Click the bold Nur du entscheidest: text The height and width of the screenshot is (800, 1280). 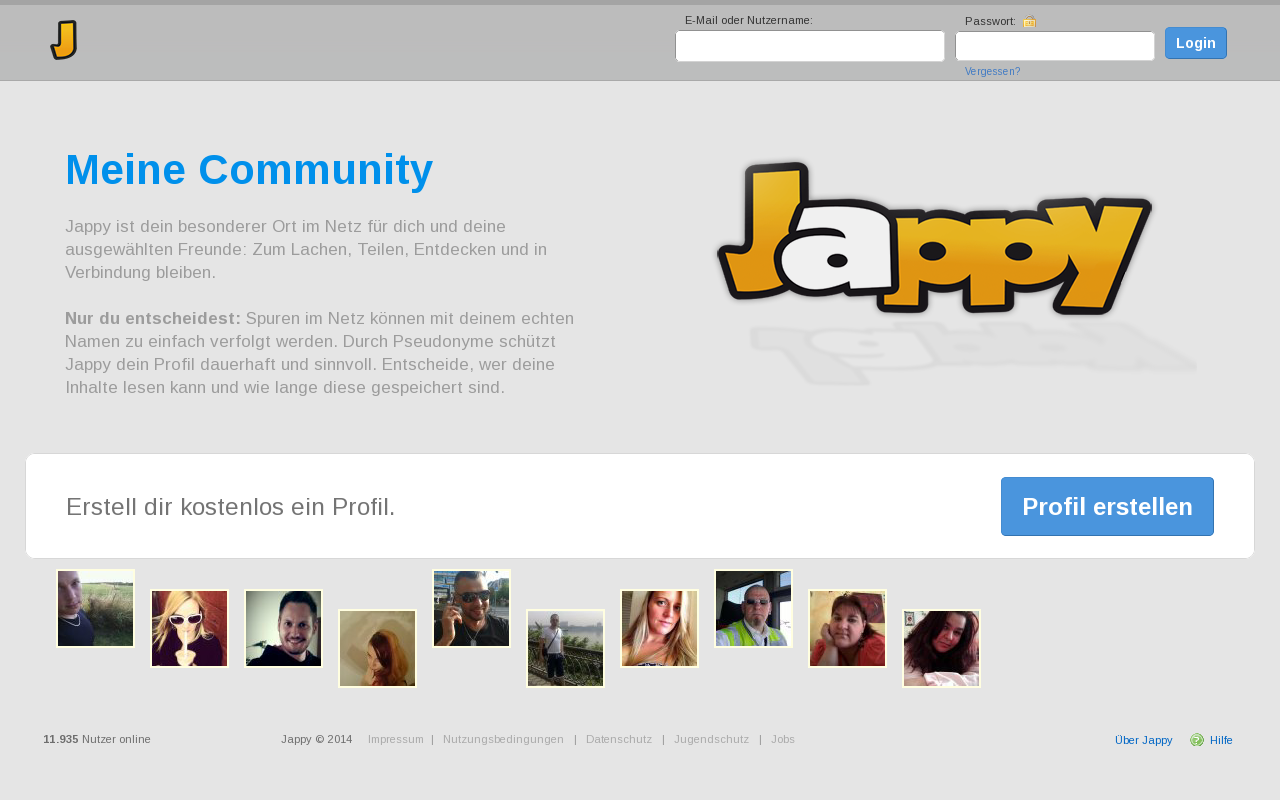point(153,319)
